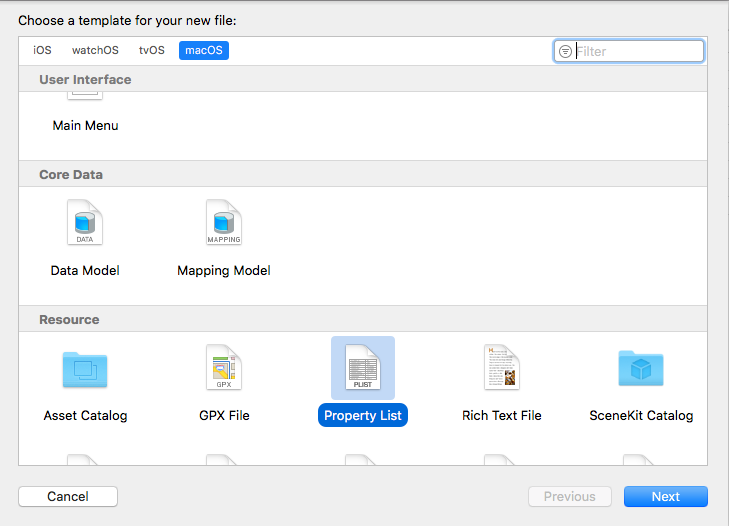729x526 pixels.
Task: Click the Cancel button
Action: (x=68, y=497)
